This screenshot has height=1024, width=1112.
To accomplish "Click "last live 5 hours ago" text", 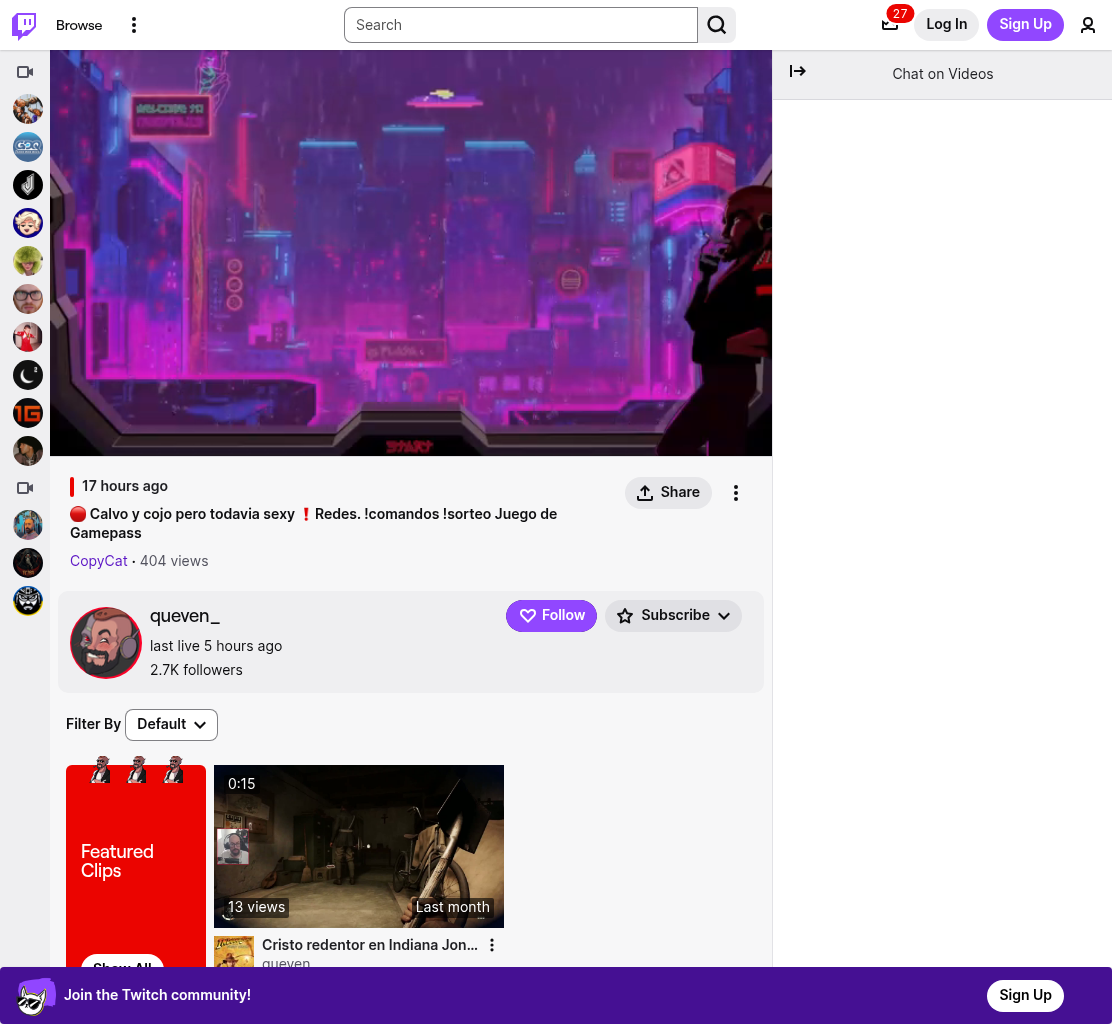I will coord(216,645).
